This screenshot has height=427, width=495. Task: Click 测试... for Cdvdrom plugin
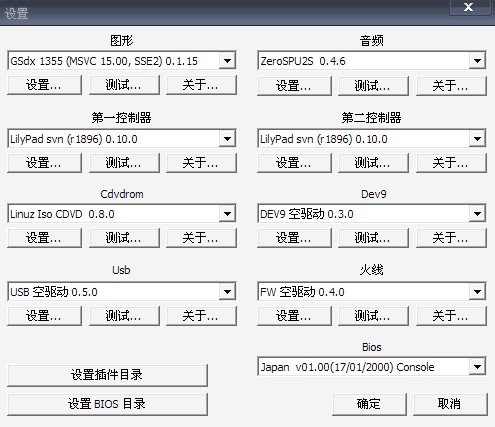click(x=124, y=238)
